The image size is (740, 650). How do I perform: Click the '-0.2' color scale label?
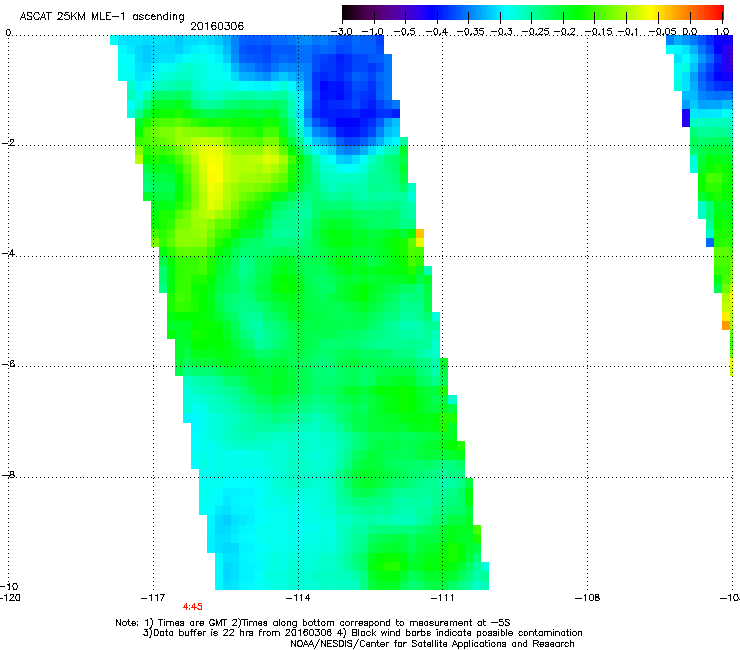[x=565, y=32]
